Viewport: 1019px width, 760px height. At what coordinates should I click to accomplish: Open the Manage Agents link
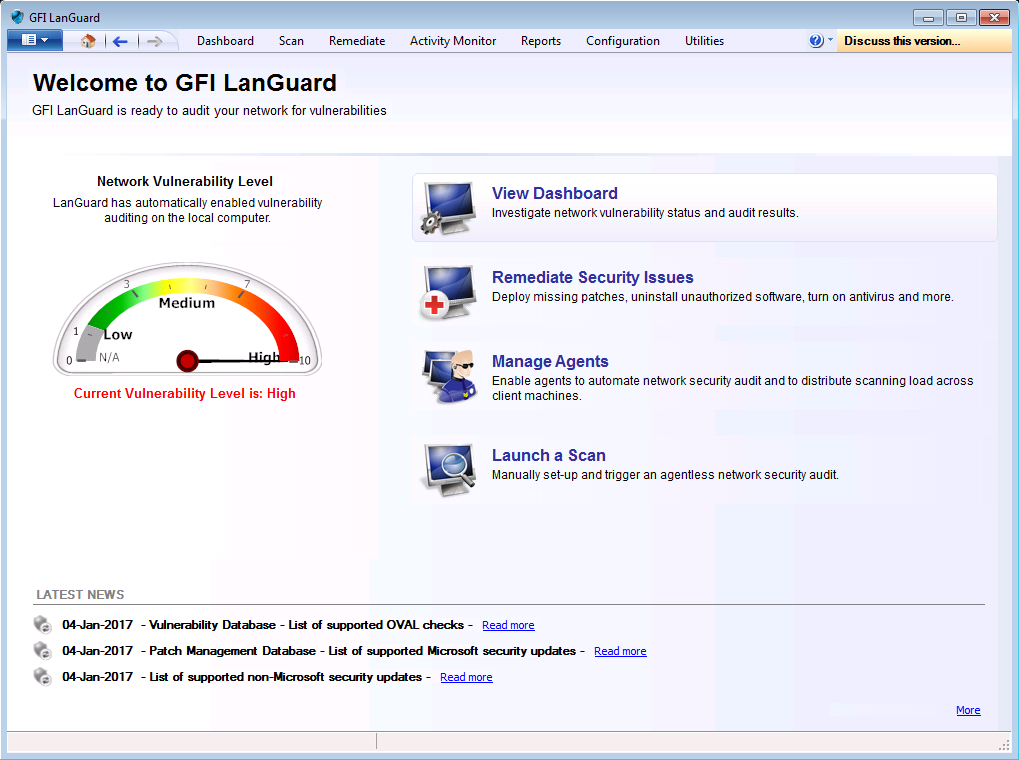(550, 361)
